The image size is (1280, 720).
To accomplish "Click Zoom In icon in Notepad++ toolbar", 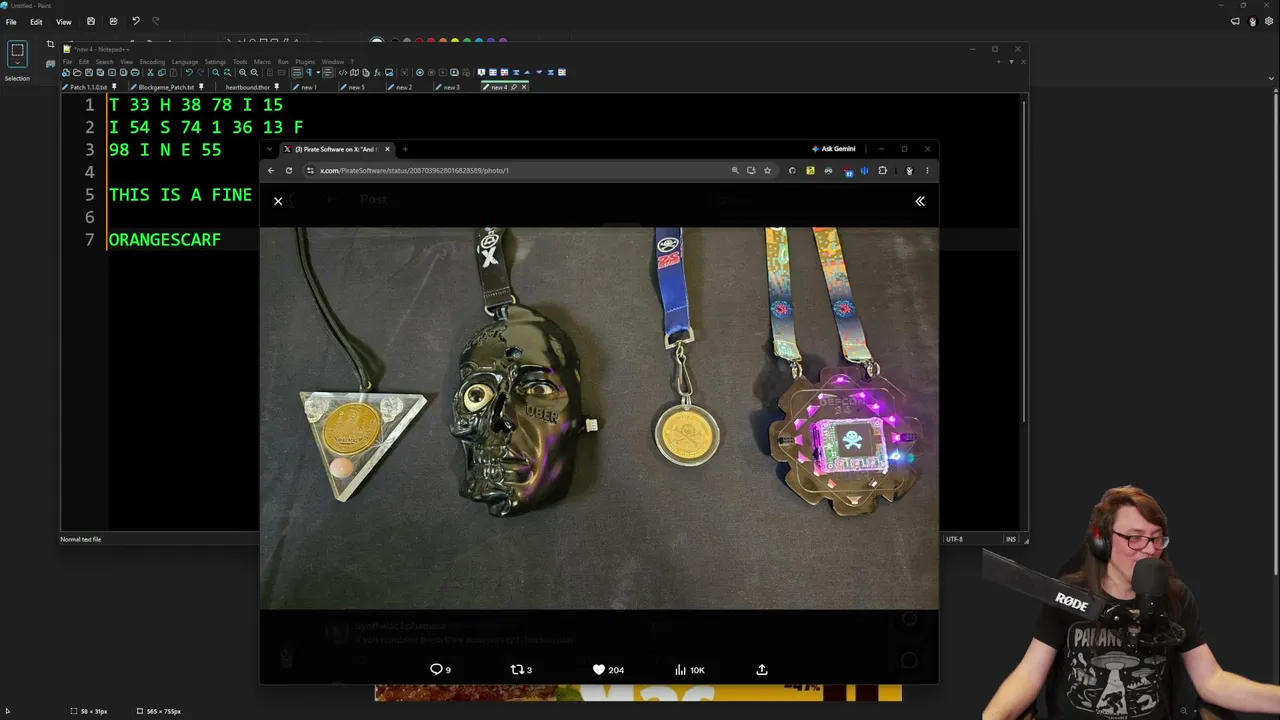I will [243, 72].
